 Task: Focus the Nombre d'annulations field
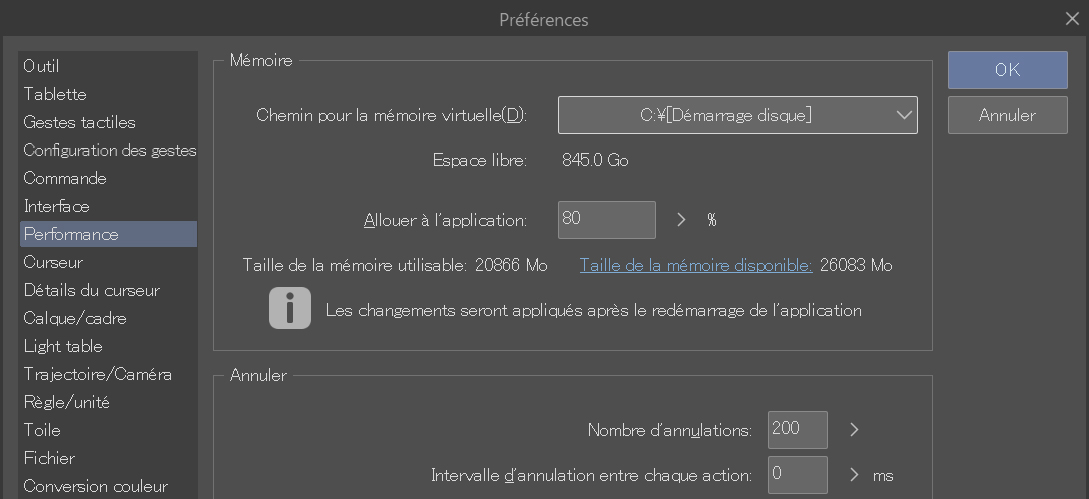coord(797,430)
